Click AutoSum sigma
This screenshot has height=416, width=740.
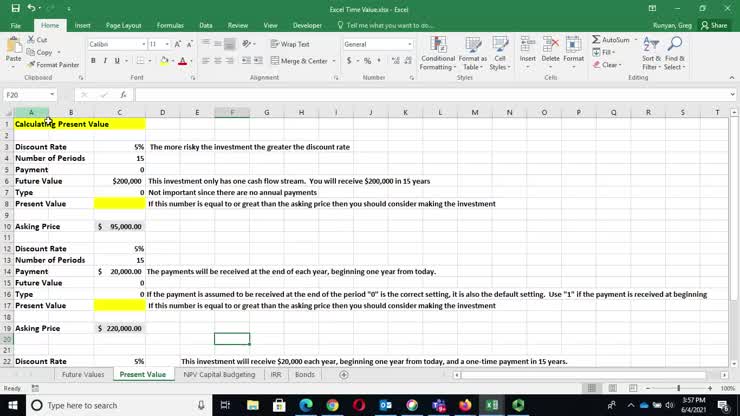point(611,40)
